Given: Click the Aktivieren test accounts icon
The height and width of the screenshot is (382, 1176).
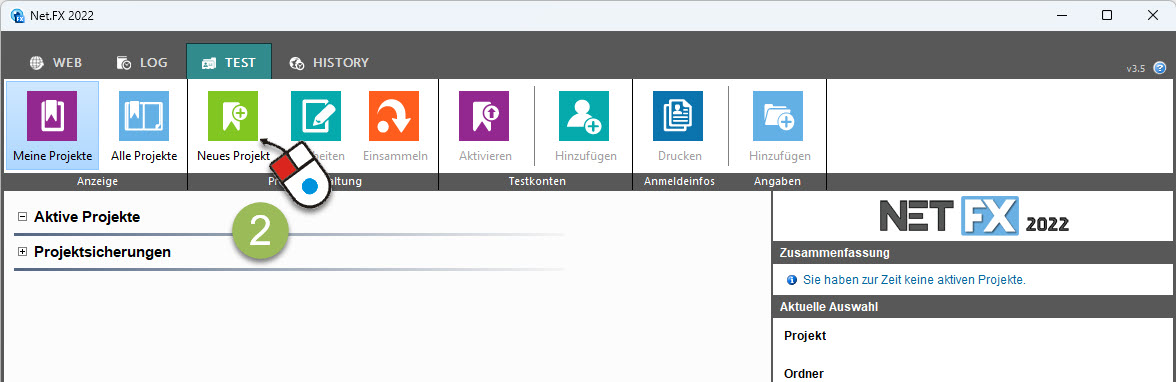Looking at the screenshot, I should pos(484,116).
